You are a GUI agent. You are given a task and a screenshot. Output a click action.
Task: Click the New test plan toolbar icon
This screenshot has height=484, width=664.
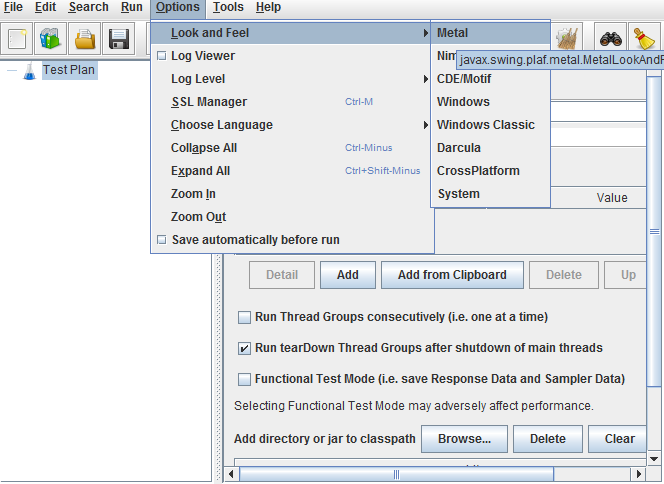18,40
